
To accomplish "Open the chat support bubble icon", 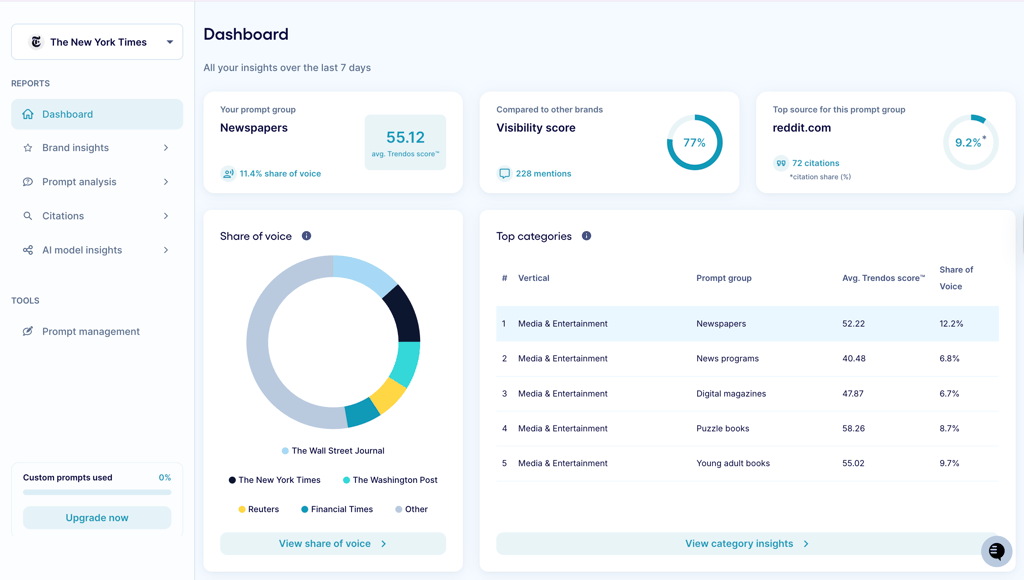I will 997,551.
